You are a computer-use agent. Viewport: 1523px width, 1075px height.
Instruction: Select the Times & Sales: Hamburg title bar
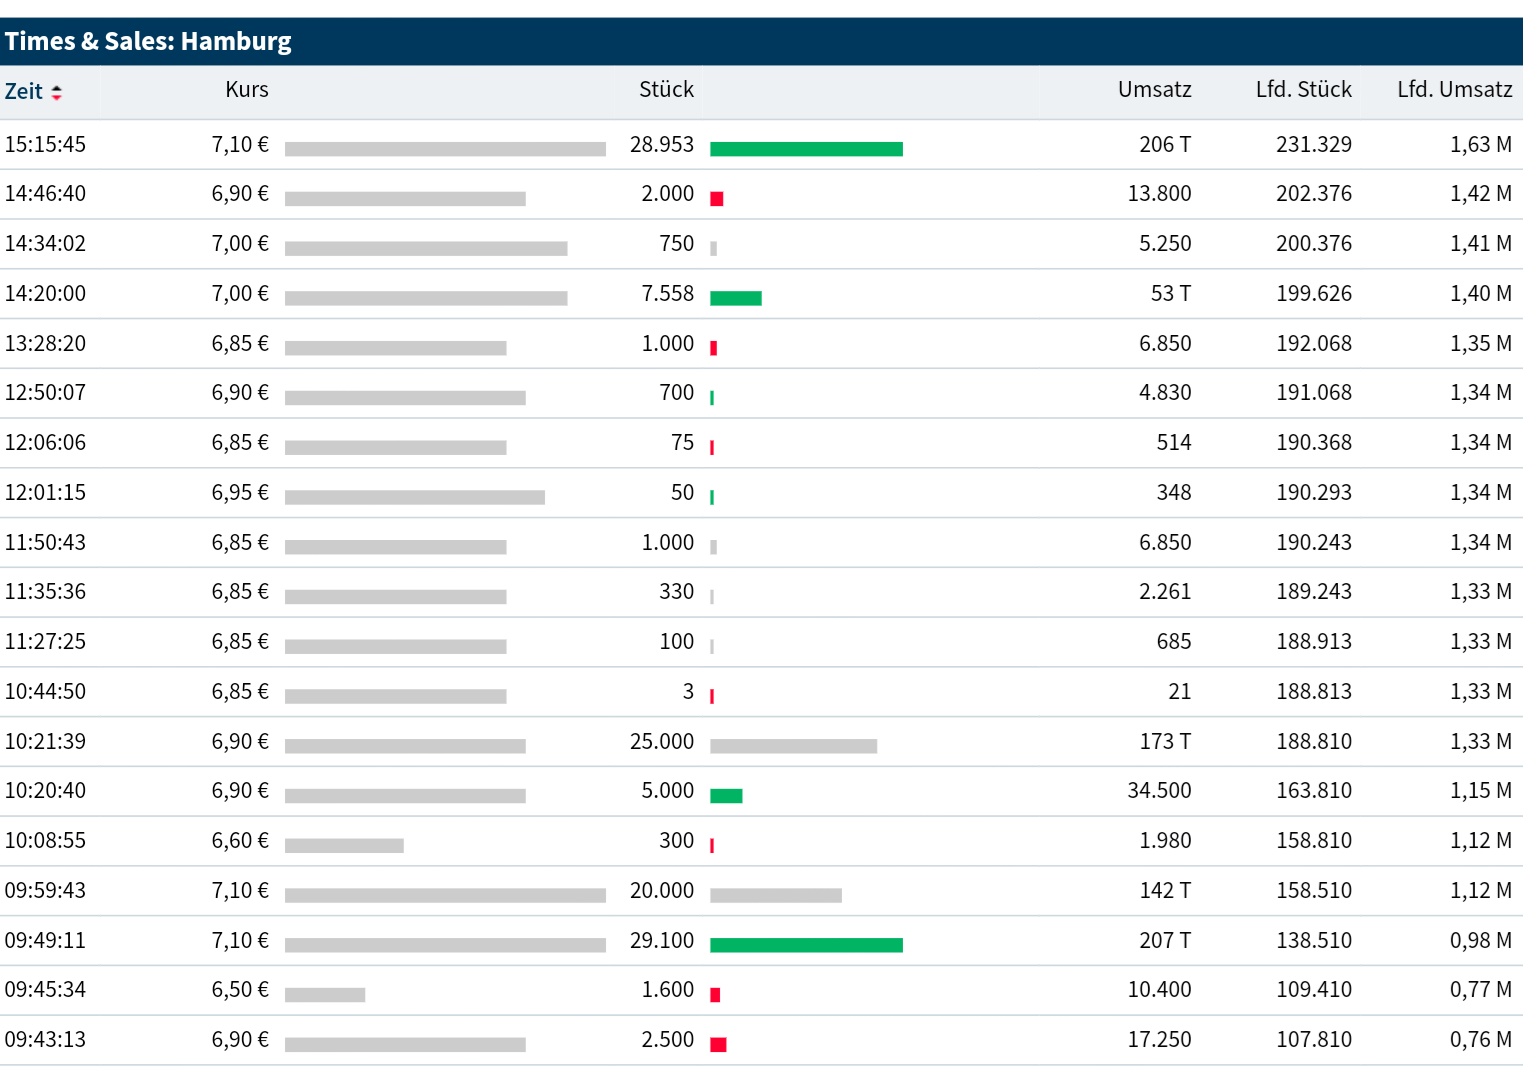tap(149, 41)
